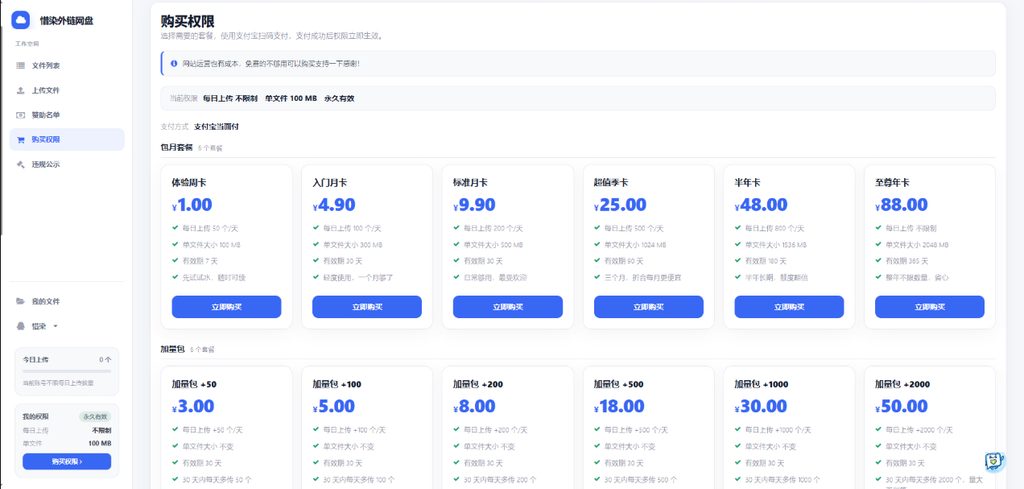Click the 每日上传 不限制 current-permission text
1024x489 pixels.
pyautogui.click(x=230, y=99)
